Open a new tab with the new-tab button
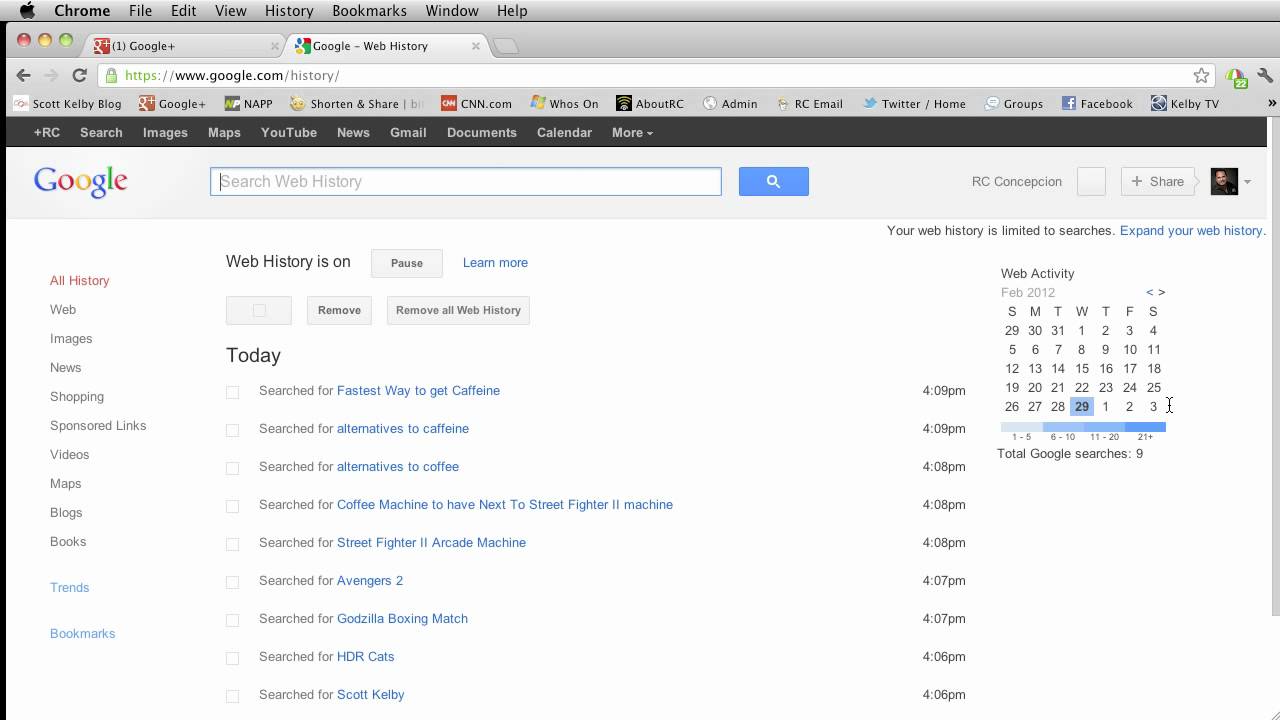This screenshot has height=720, width=1280. point(506,46)
